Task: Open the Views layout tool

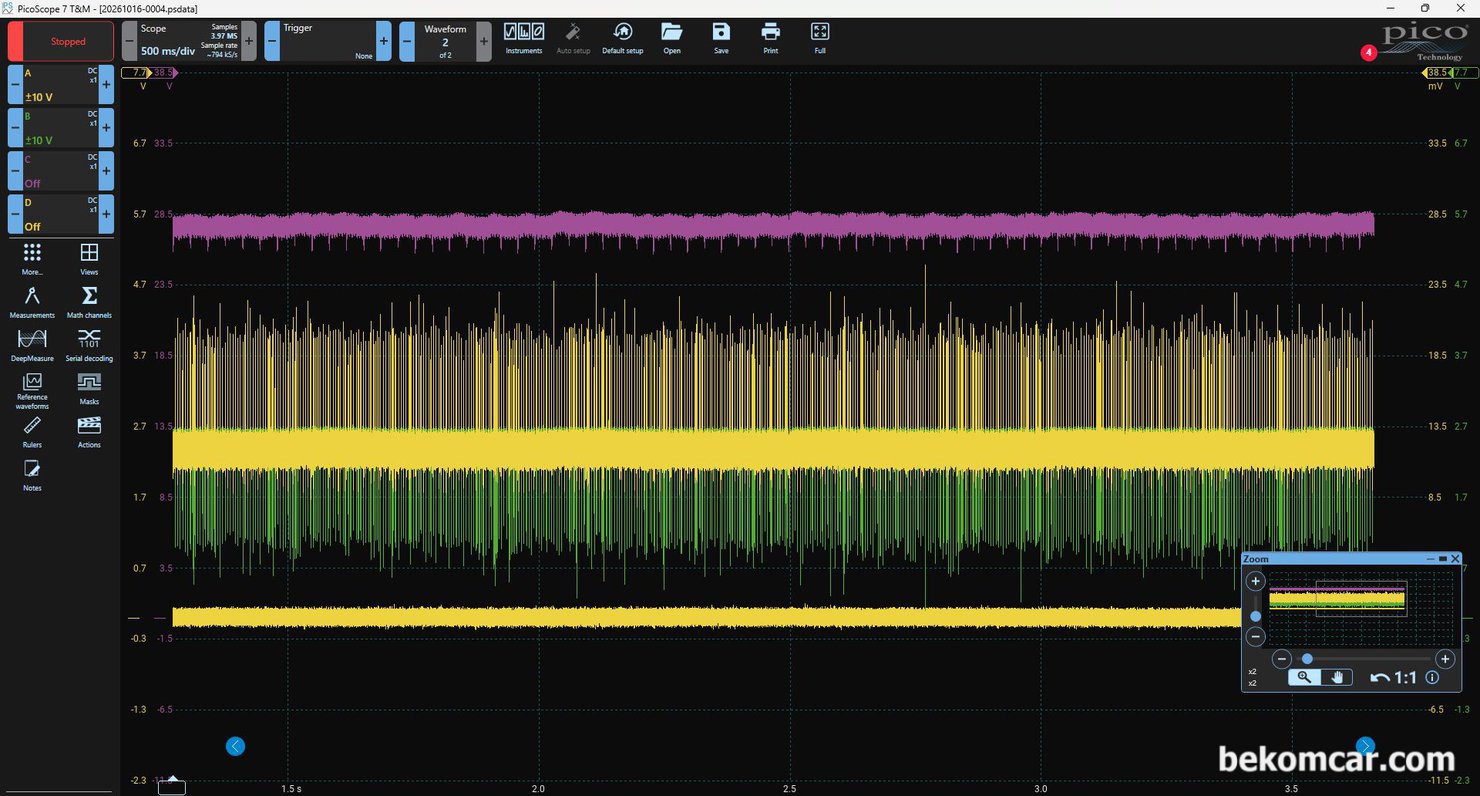Action: (x=89, y=258)
